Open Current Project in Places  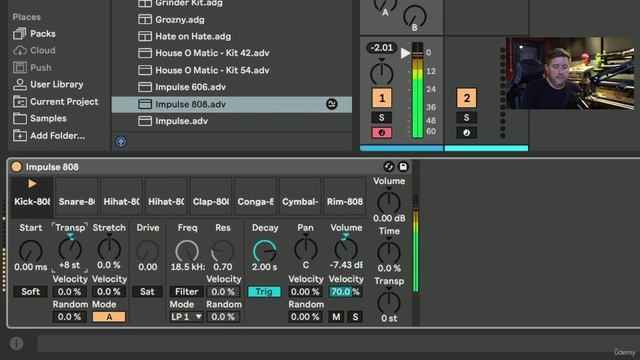pos(56,102)
